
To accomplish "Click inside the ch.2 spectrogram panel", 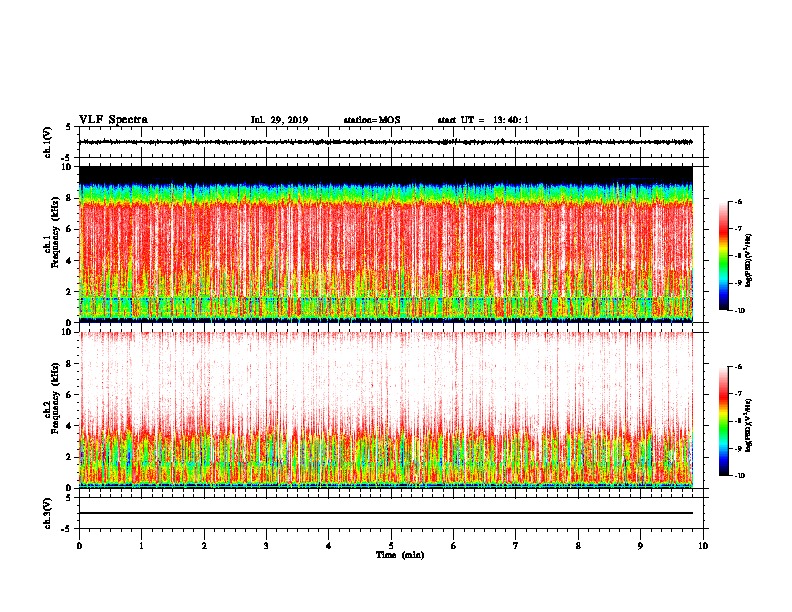I will [386, 410].
